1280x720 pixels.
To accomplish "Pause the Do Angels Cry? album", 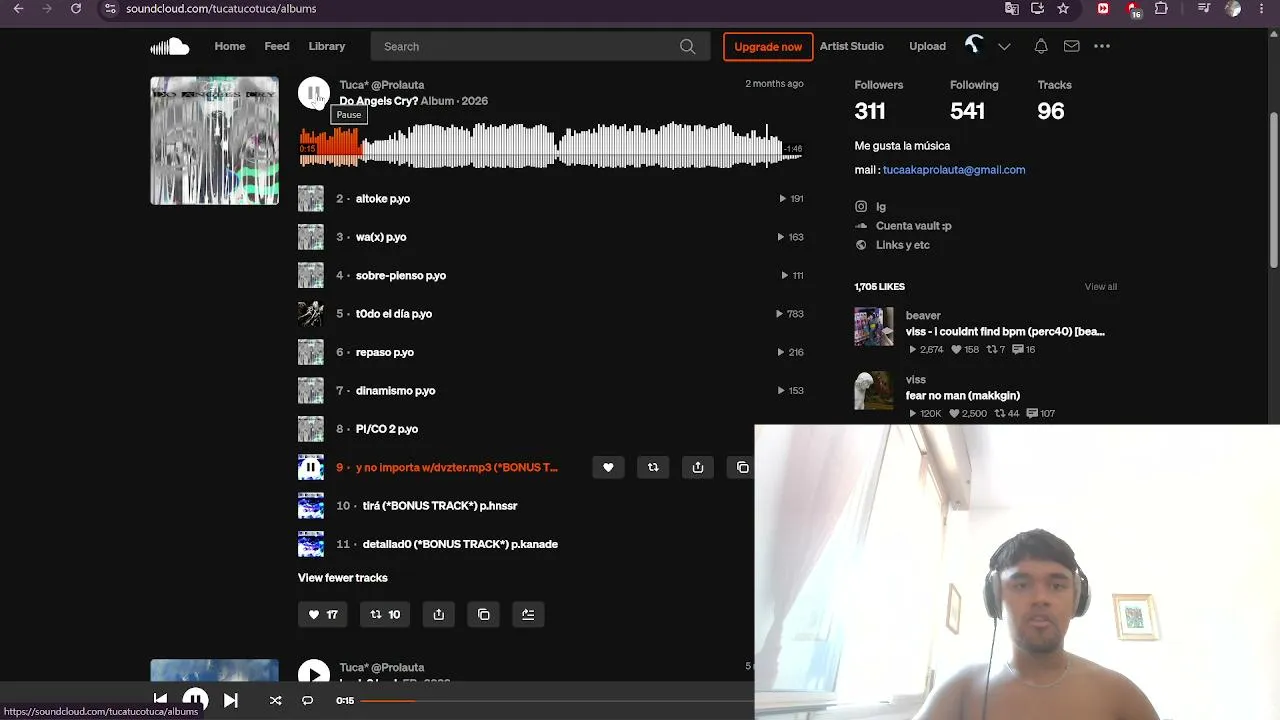I will (314, 93).
